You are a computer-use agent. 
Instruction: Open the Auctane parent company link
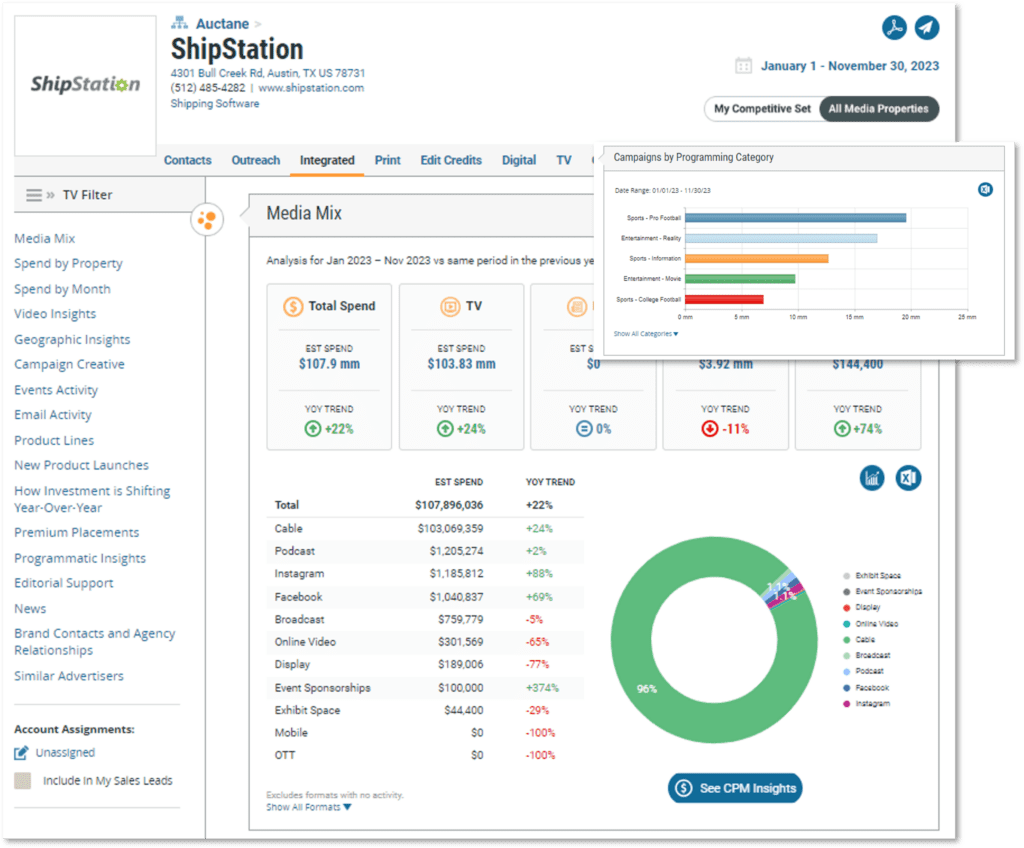click(x=222, y=24)
